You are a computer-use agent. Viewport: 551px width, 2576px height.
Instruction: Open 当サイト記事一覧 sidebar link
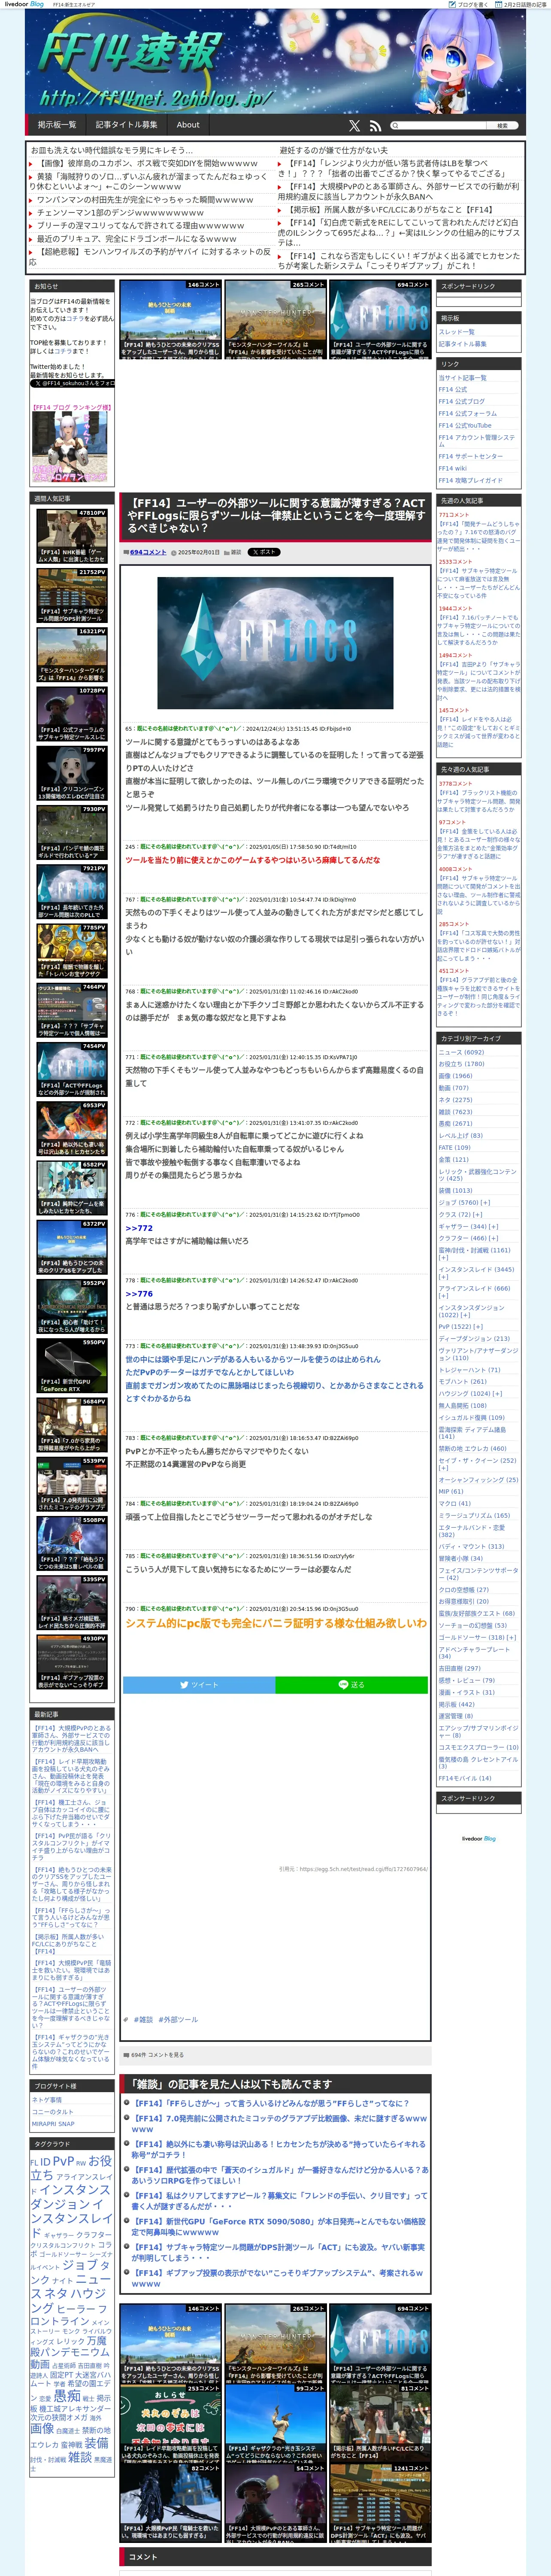(x=462, y=378)
